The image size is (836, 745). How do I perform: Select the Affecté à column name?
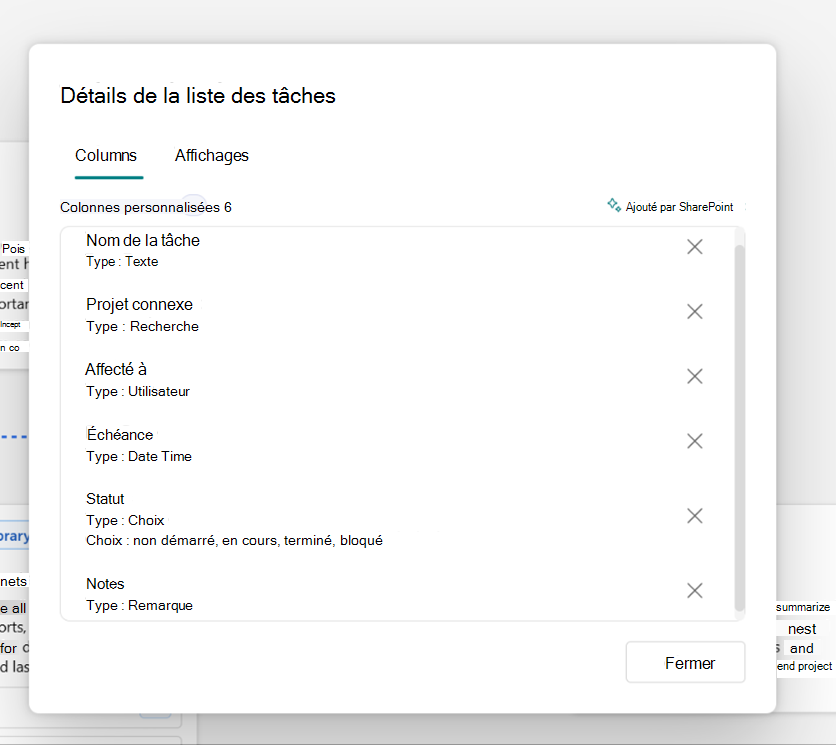click(116, 370)
